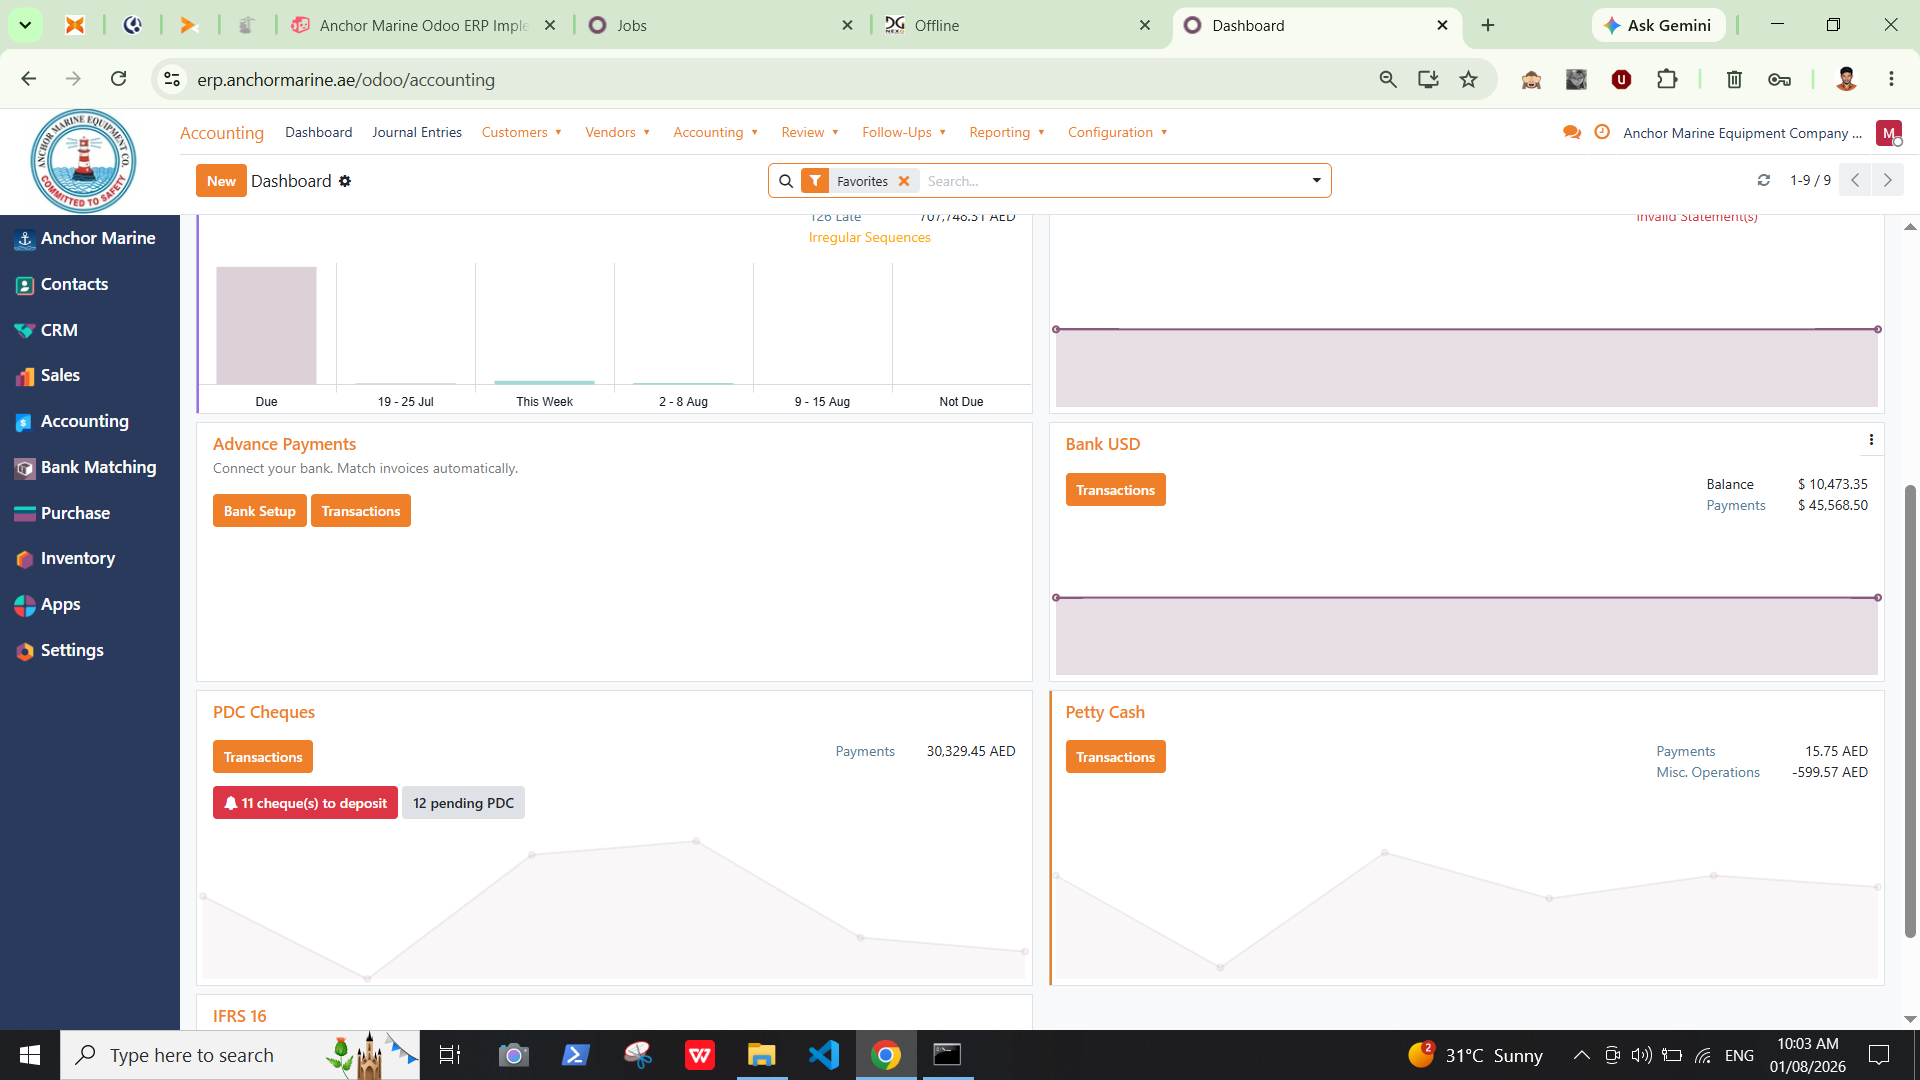Open Petty Cash Misc. Operations link
Viewport: 1920px width, 1080px height.
[x=1707, y=772]
